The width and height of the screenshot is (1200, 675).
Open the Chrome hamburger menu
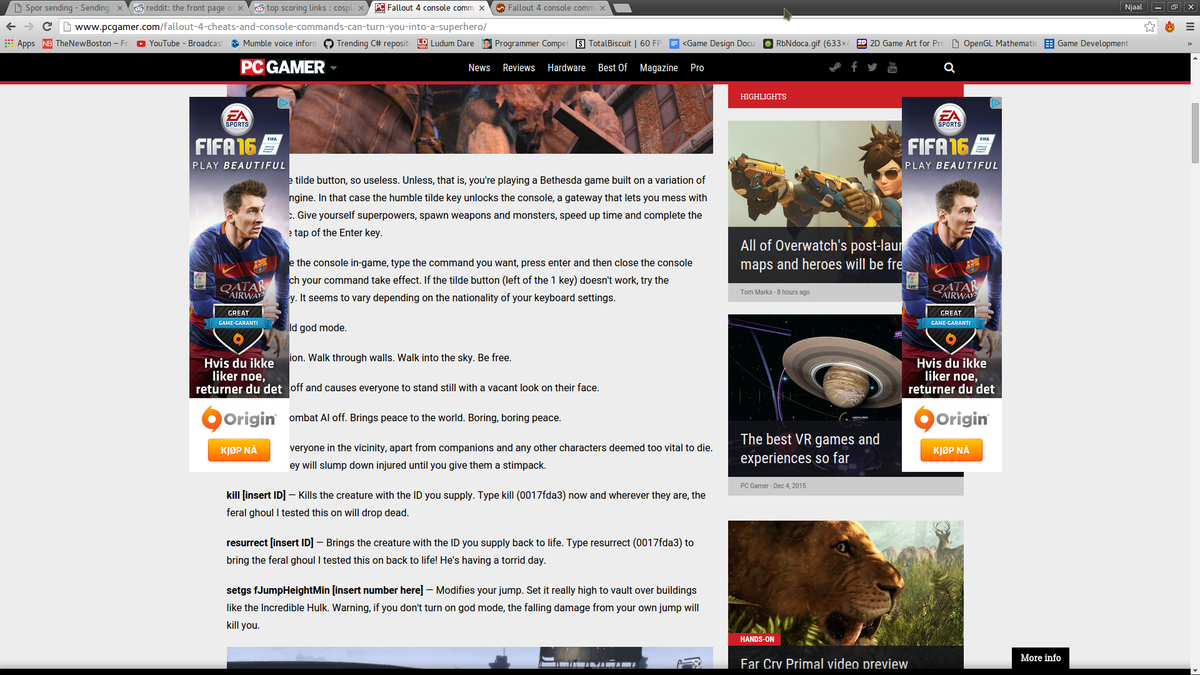click(x=1189, y=26)
